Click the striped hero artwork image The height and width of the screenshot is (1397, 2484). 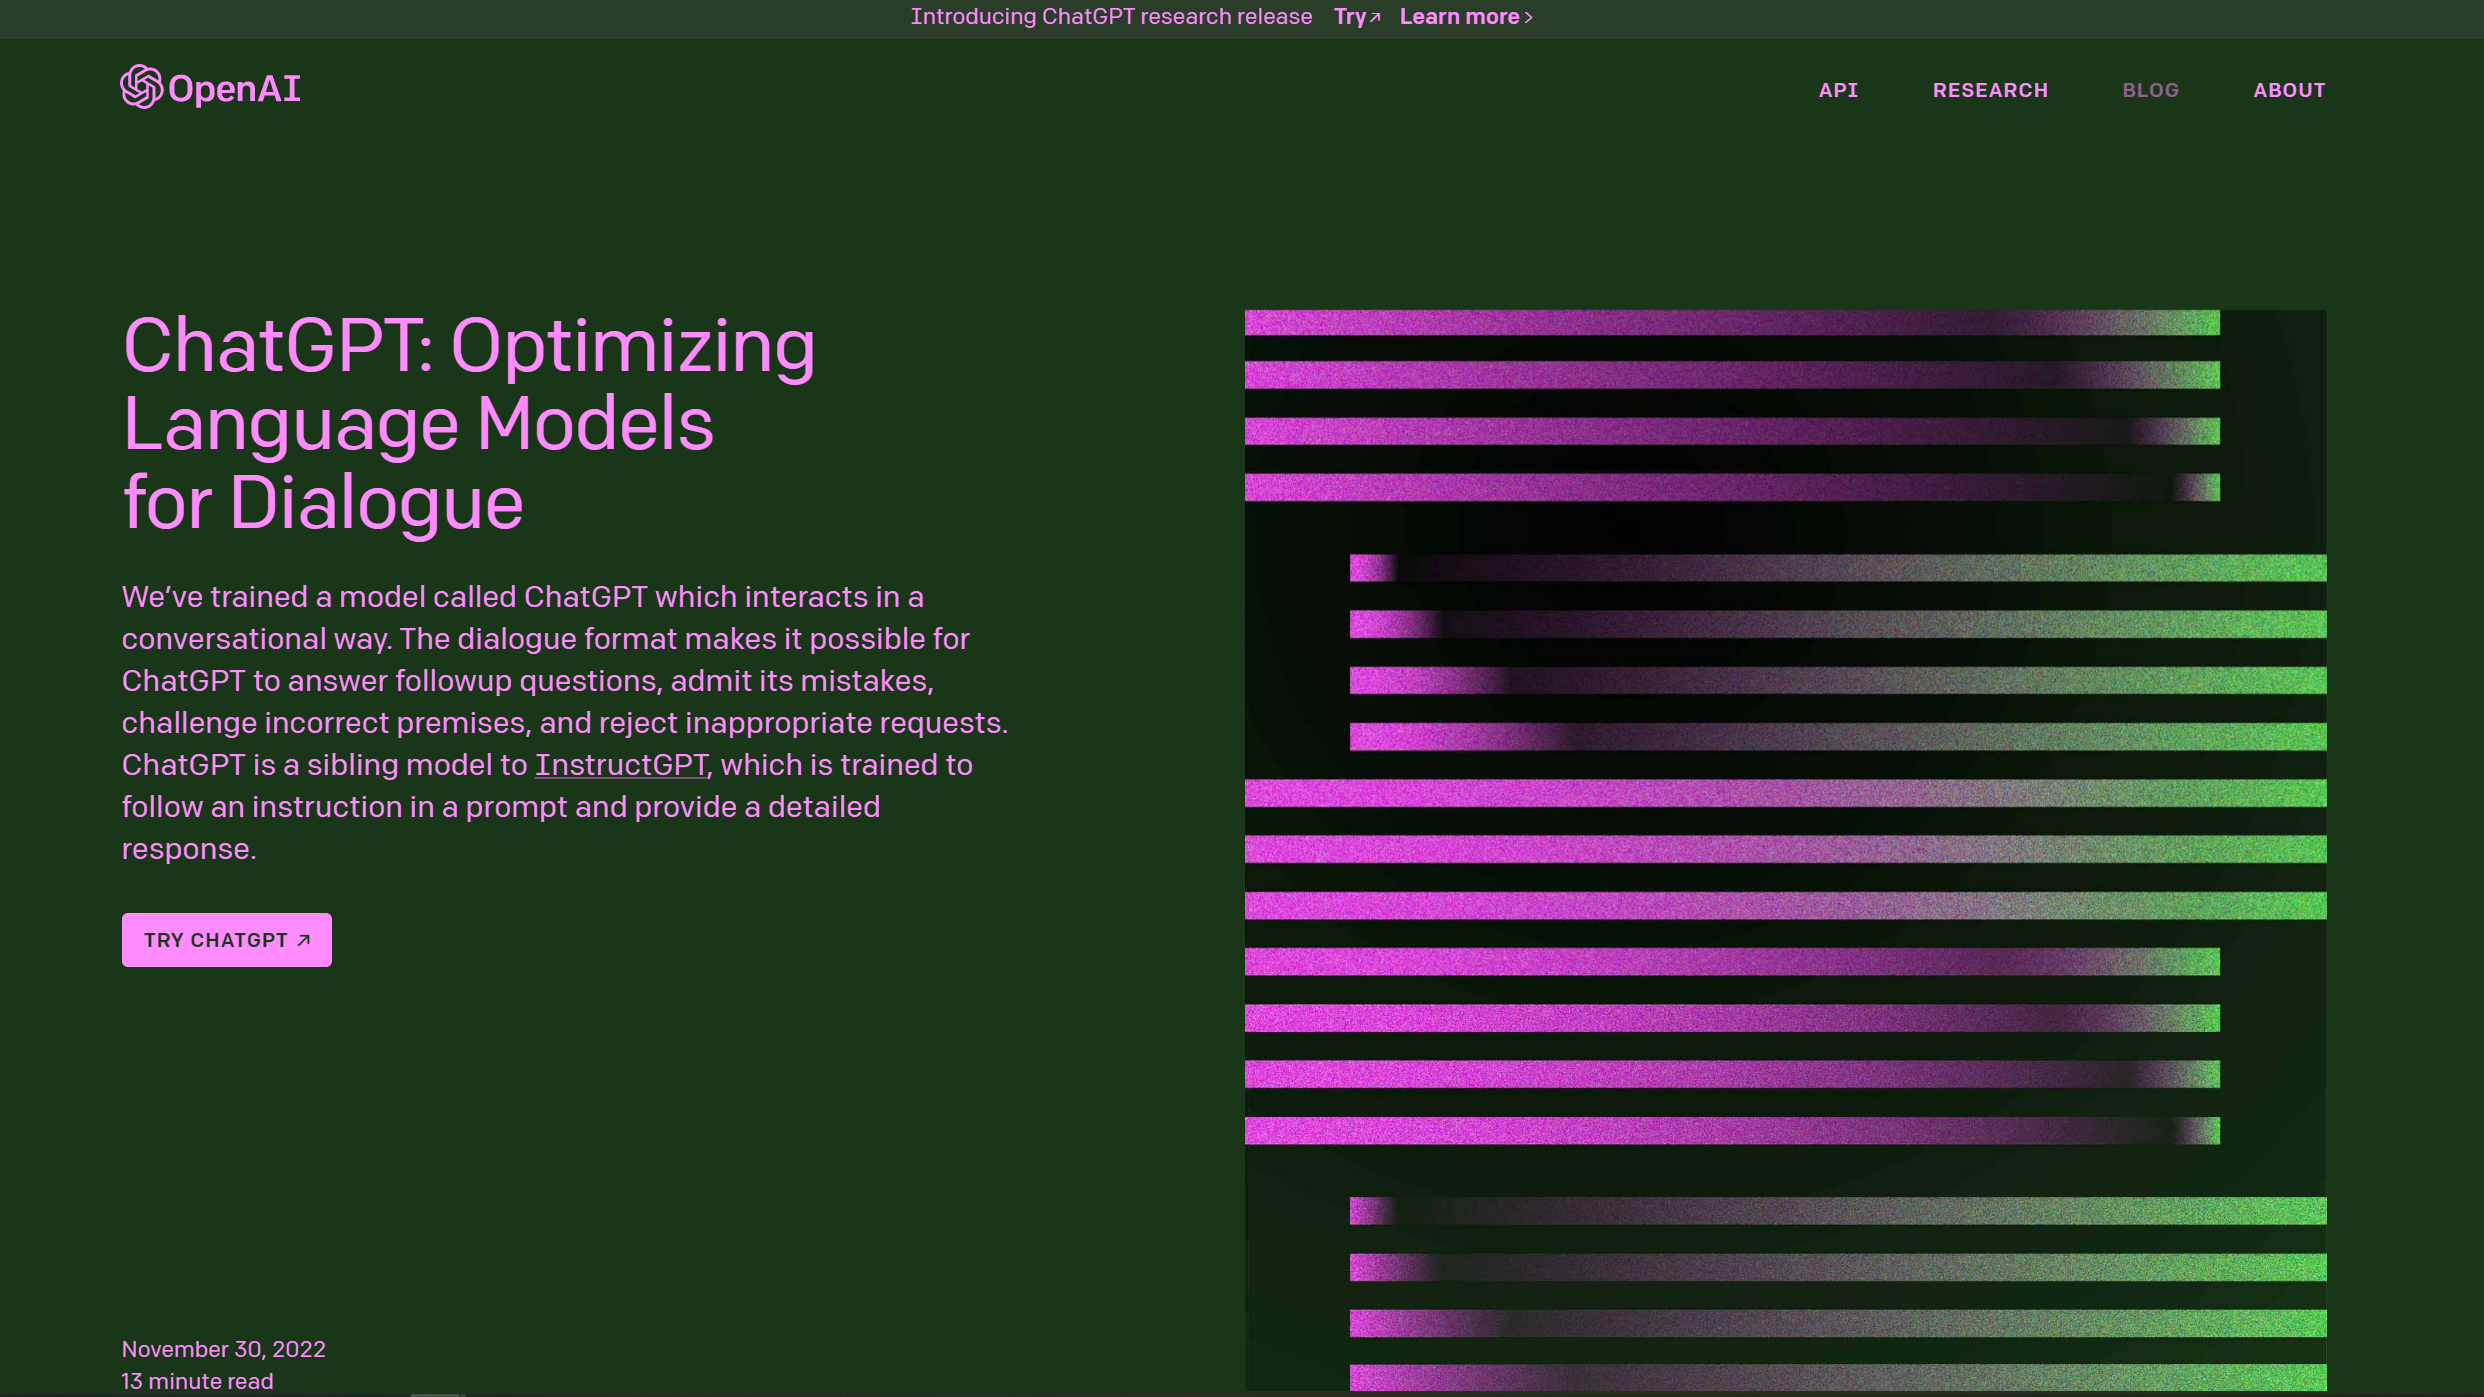pyautogui.click(x=1785, y=850)
